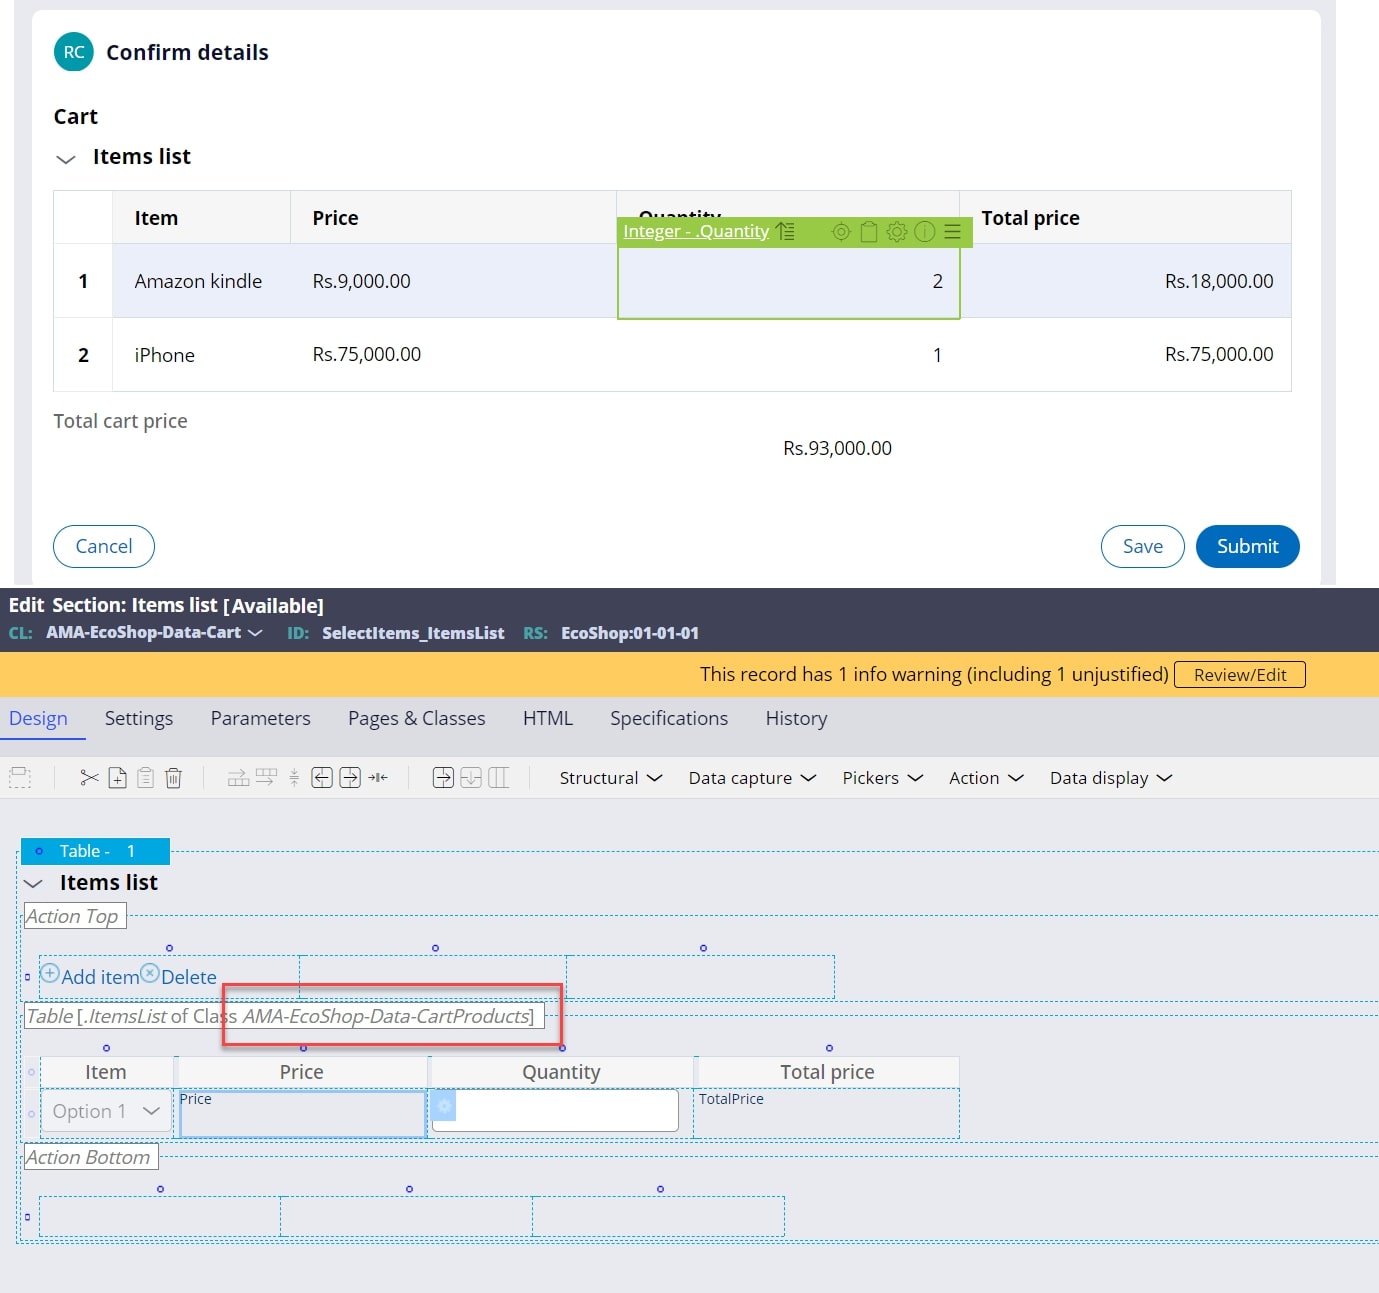Open the Specifications tab

pyautogui.click(x=669, y=718)
